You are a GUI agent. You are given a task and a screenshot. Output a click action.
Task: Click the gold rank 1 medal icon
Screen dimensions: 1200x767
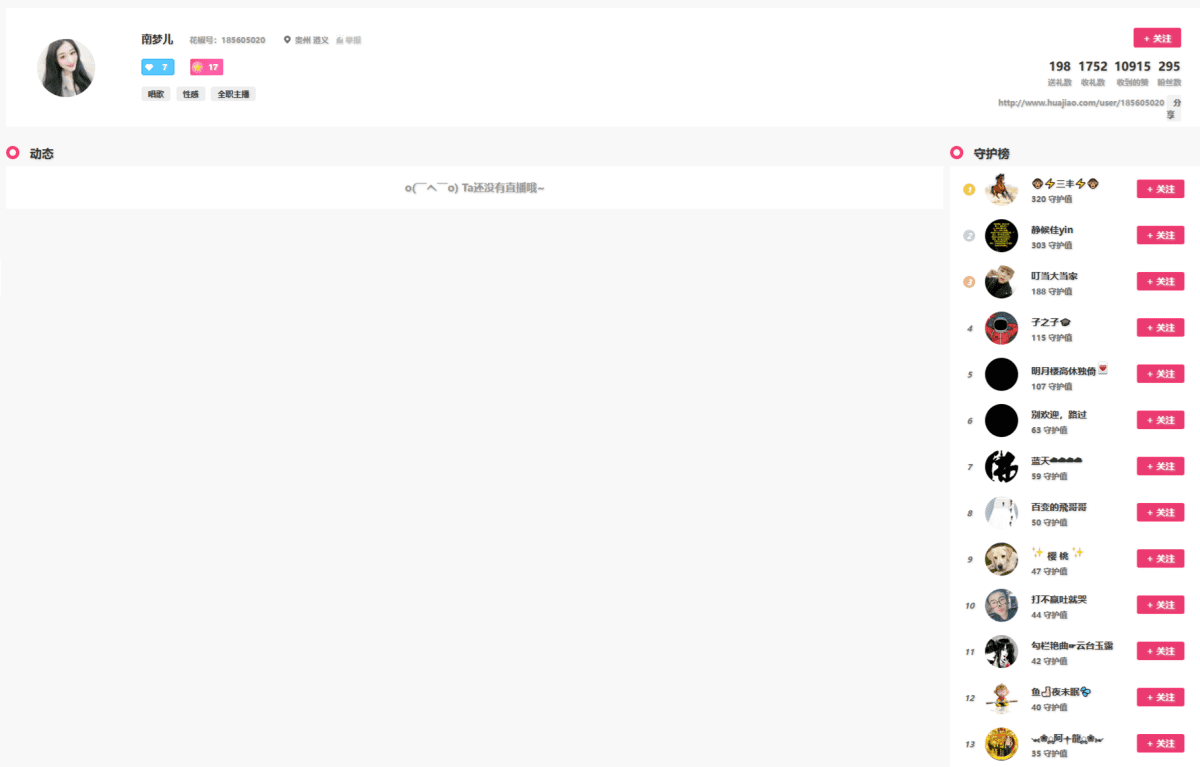click(x=968, y=190)
